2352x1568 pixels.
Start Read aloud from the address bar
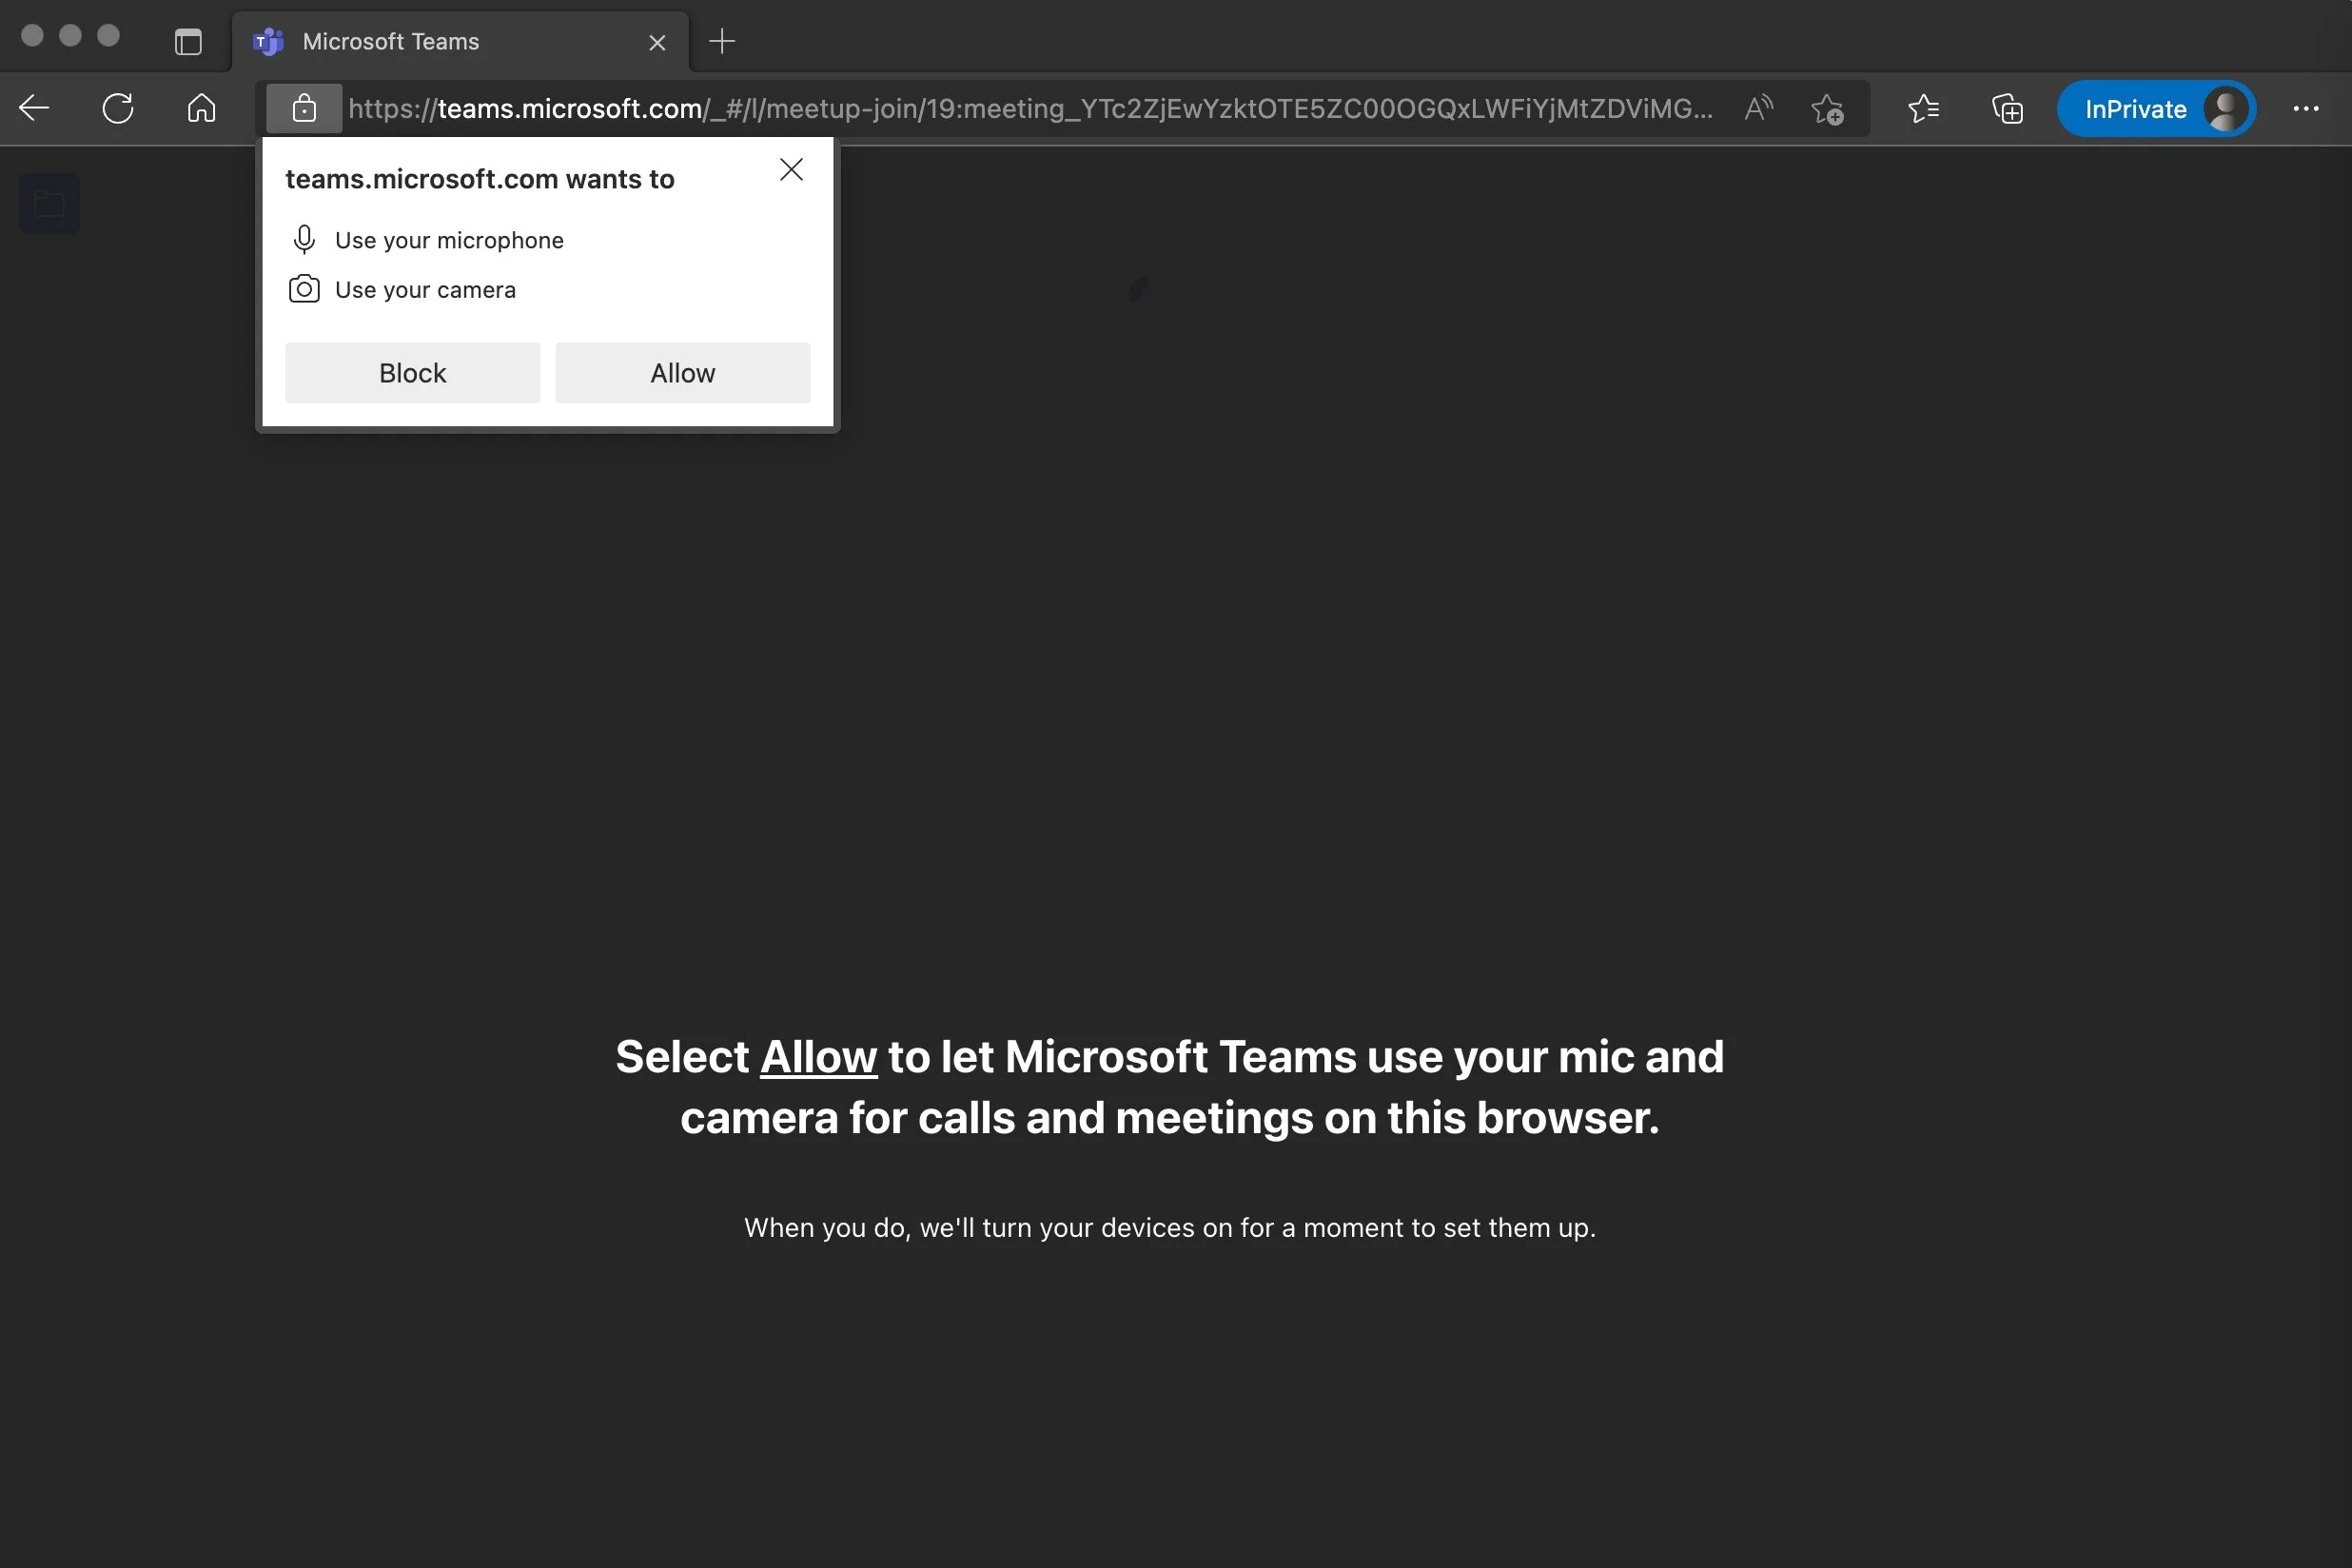(1758, 108)
